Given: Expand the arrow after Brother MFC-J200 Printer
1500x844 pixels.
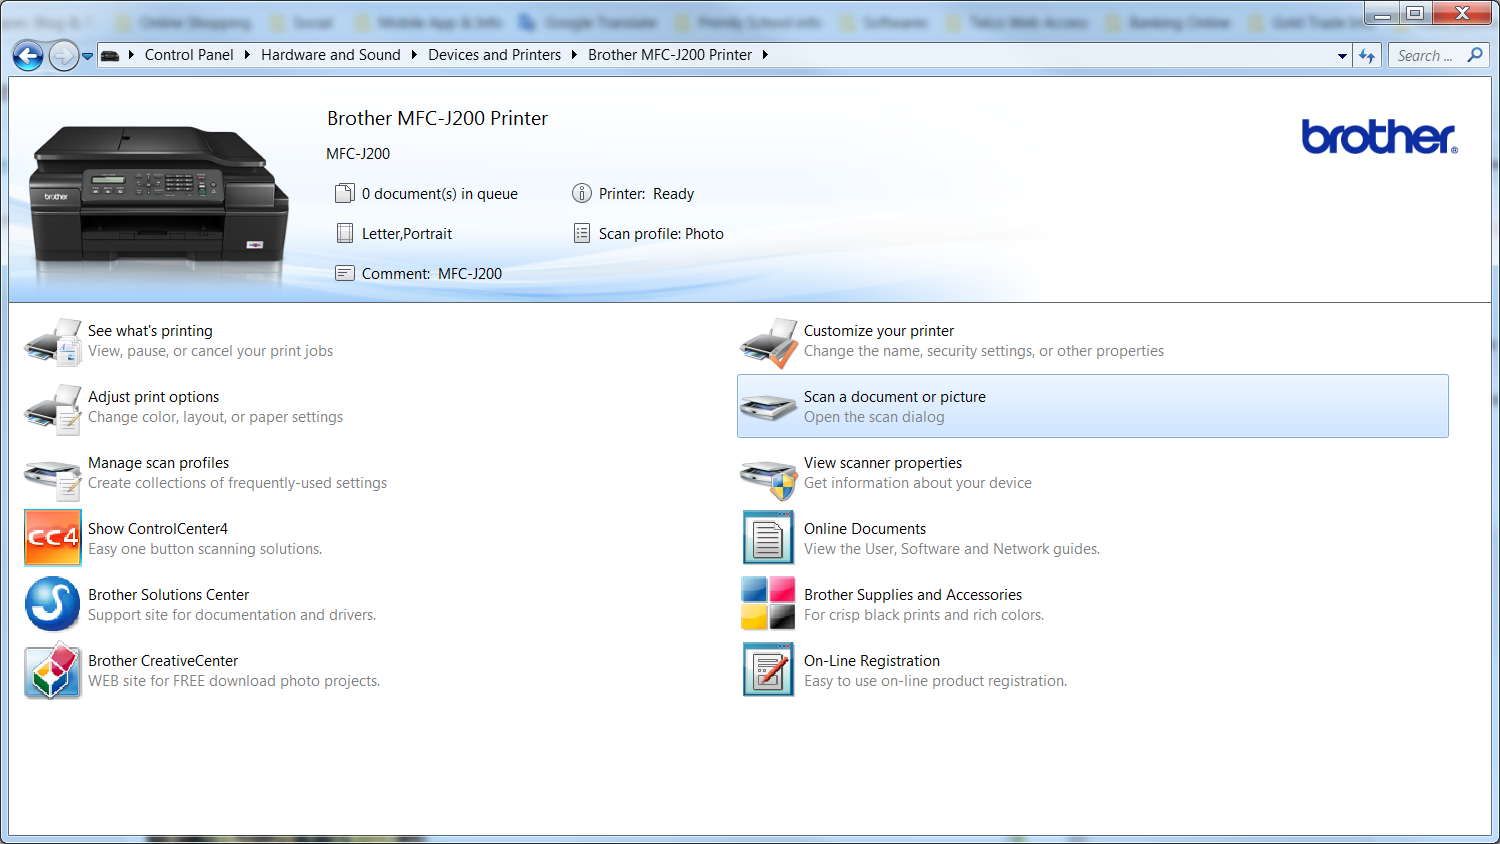Looking at the screenshot, I should [x=765, y=55].
